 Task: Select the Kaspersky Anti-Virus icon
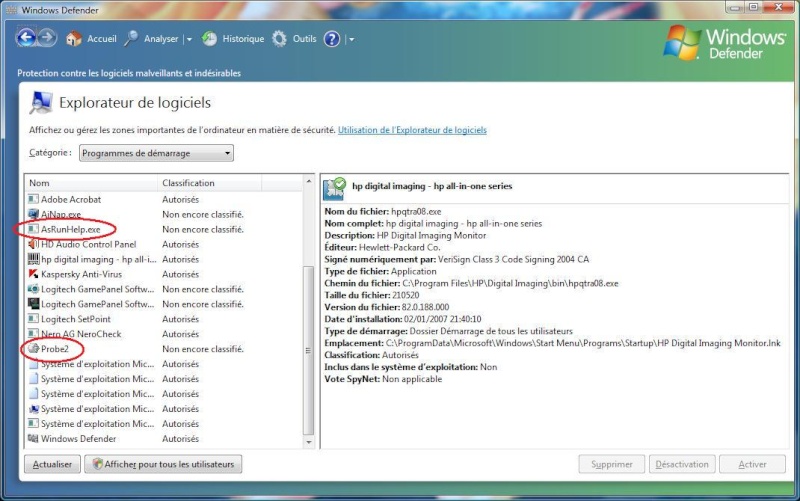coord(33,274)
